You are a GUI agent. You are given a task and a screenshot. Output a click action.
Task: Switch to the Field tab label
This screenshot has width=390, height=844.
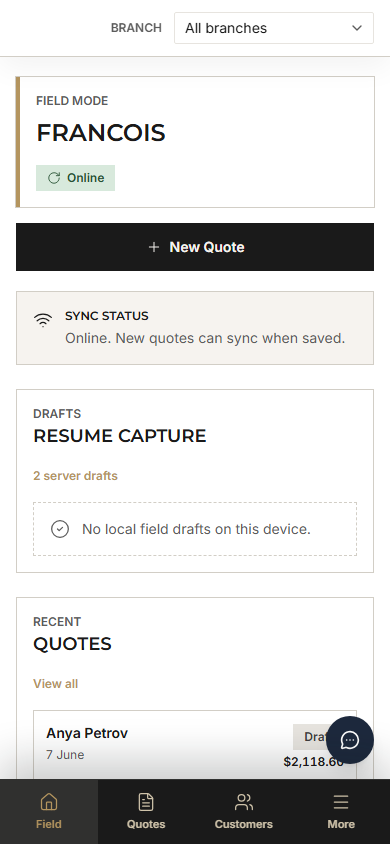[48, 824]
